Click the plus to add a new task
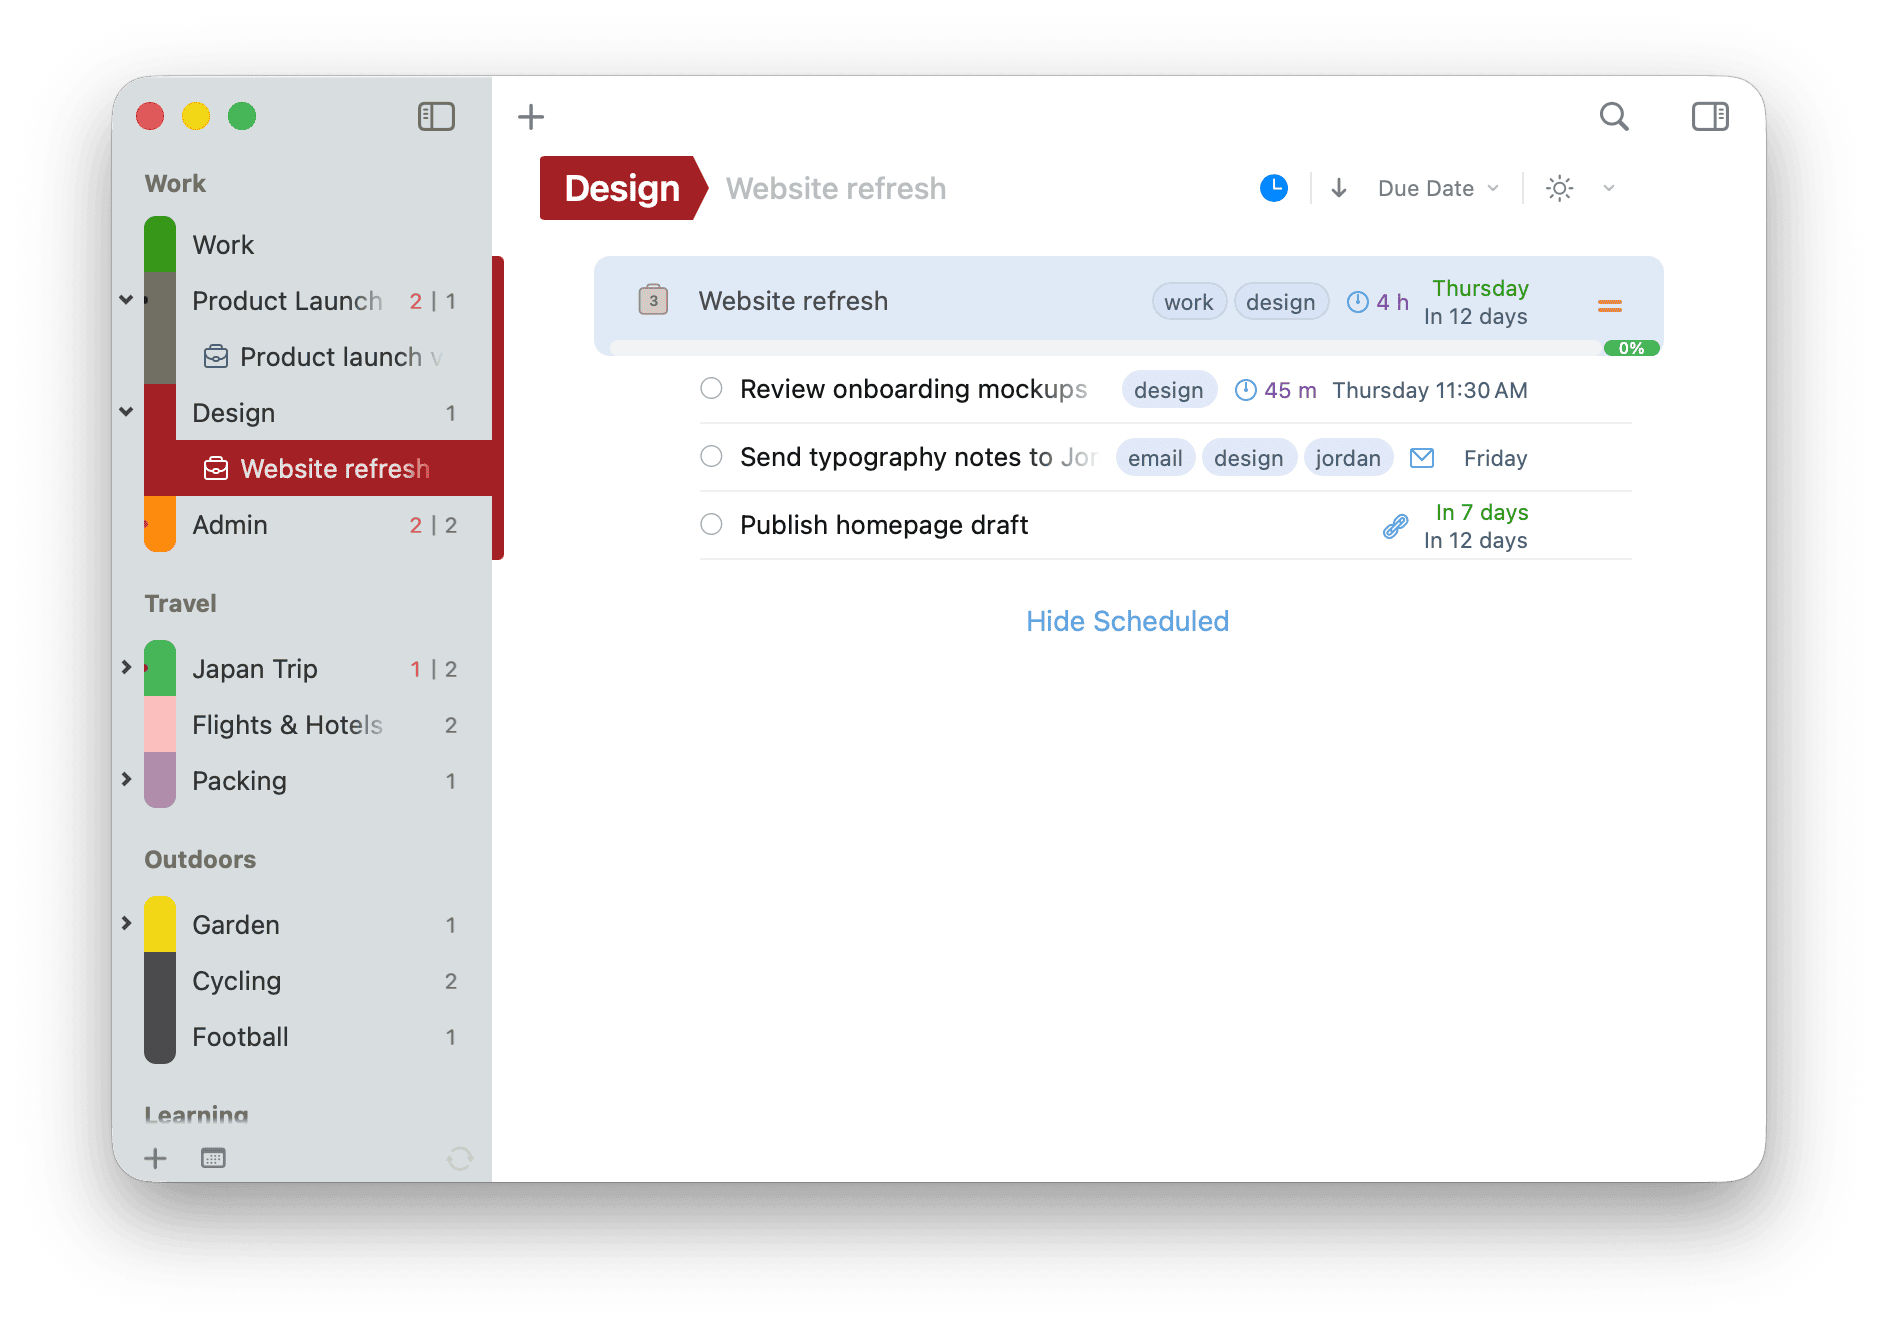1878x1330 pixels. click(531, 117)
